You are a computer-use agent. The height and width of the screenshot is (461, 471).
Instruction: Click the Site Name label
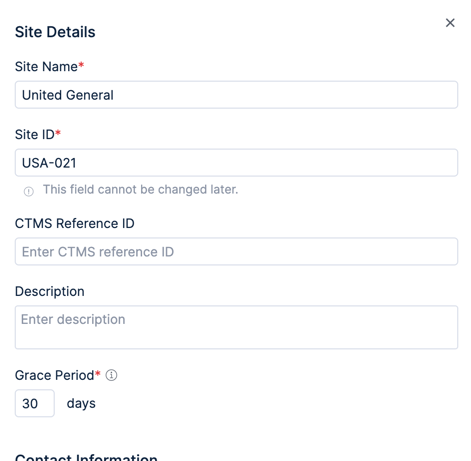46,66
